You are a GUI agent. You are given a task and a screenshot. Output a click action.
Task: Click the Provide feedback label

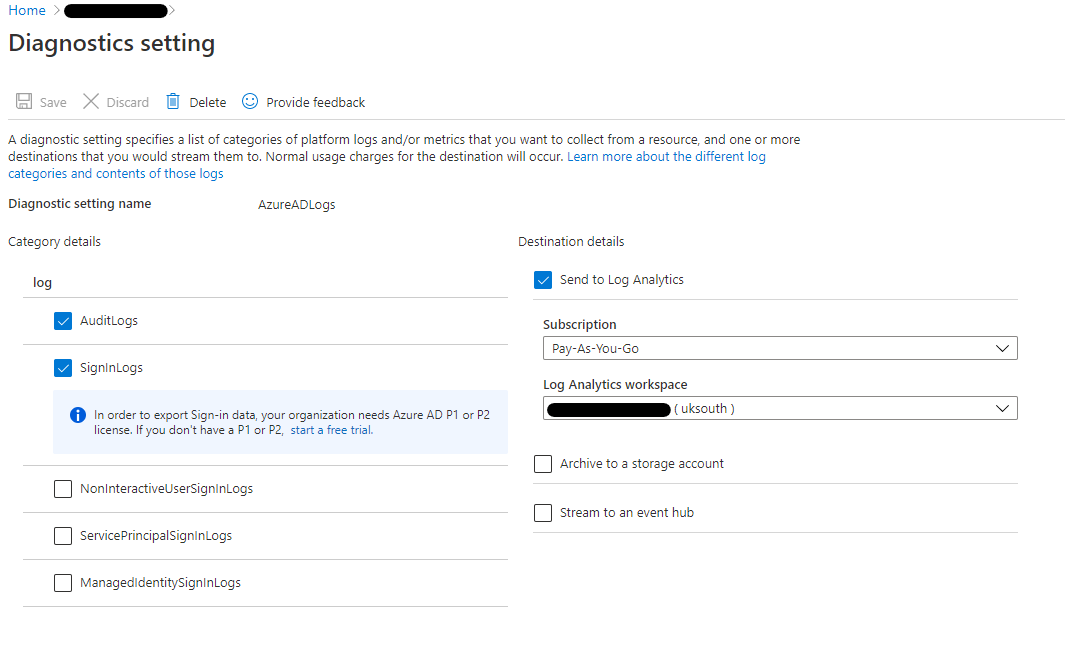(x=315, y=103)
